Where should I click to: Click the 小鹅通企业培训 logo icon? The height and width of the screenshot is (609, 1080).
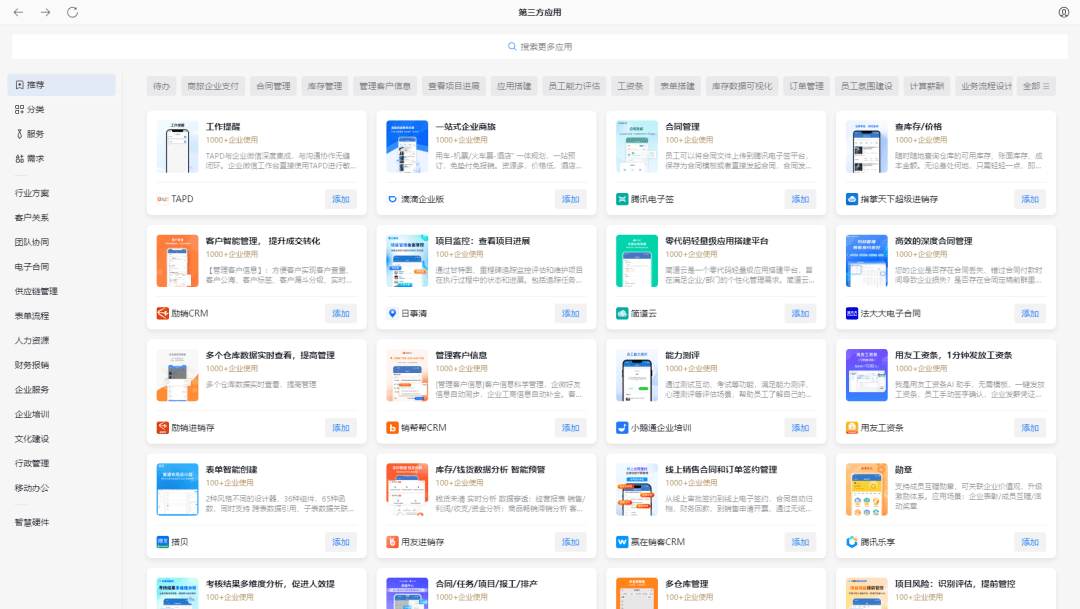(622, 428)
